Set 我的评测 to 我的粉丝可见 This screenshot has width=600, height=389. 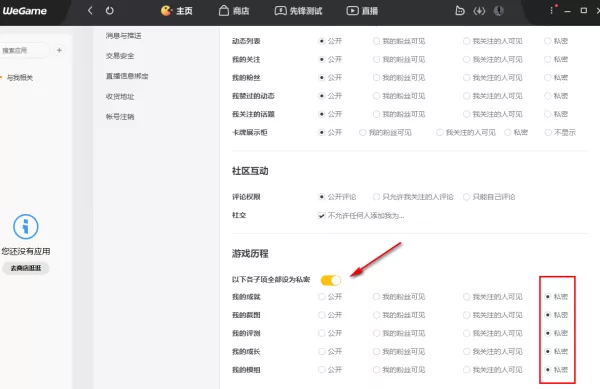click(376, 333)
